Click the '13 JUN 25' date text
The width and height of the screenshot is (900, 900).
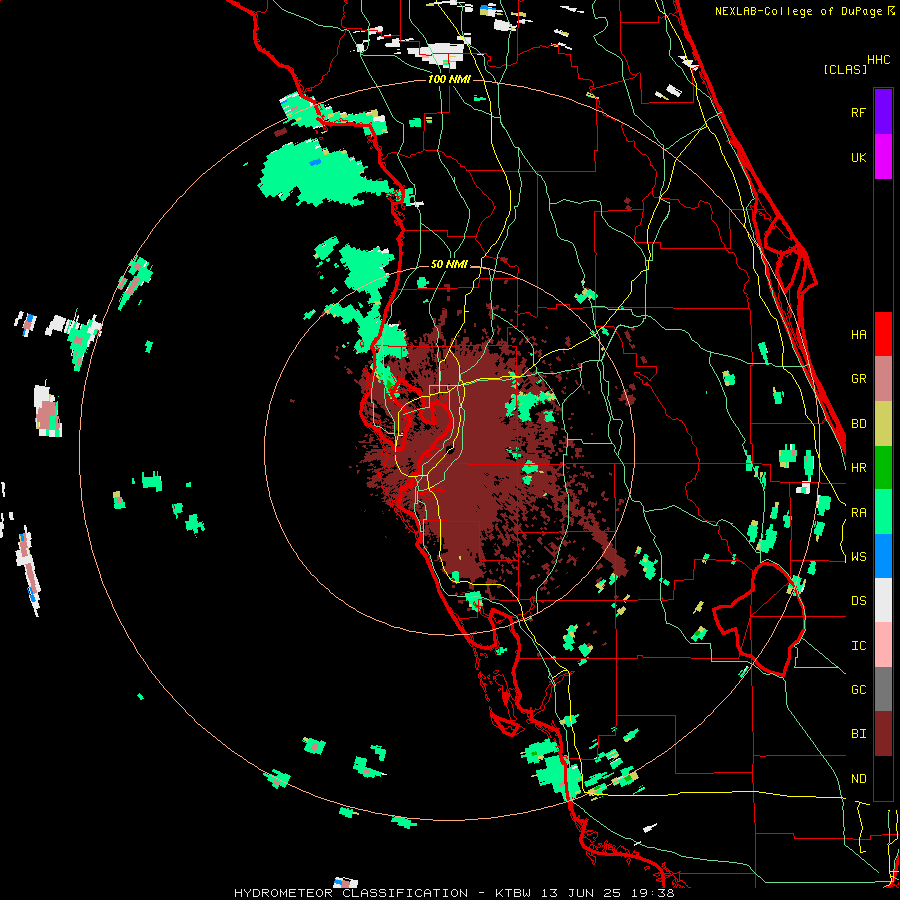pyautogui.click(x=584, y=893)
